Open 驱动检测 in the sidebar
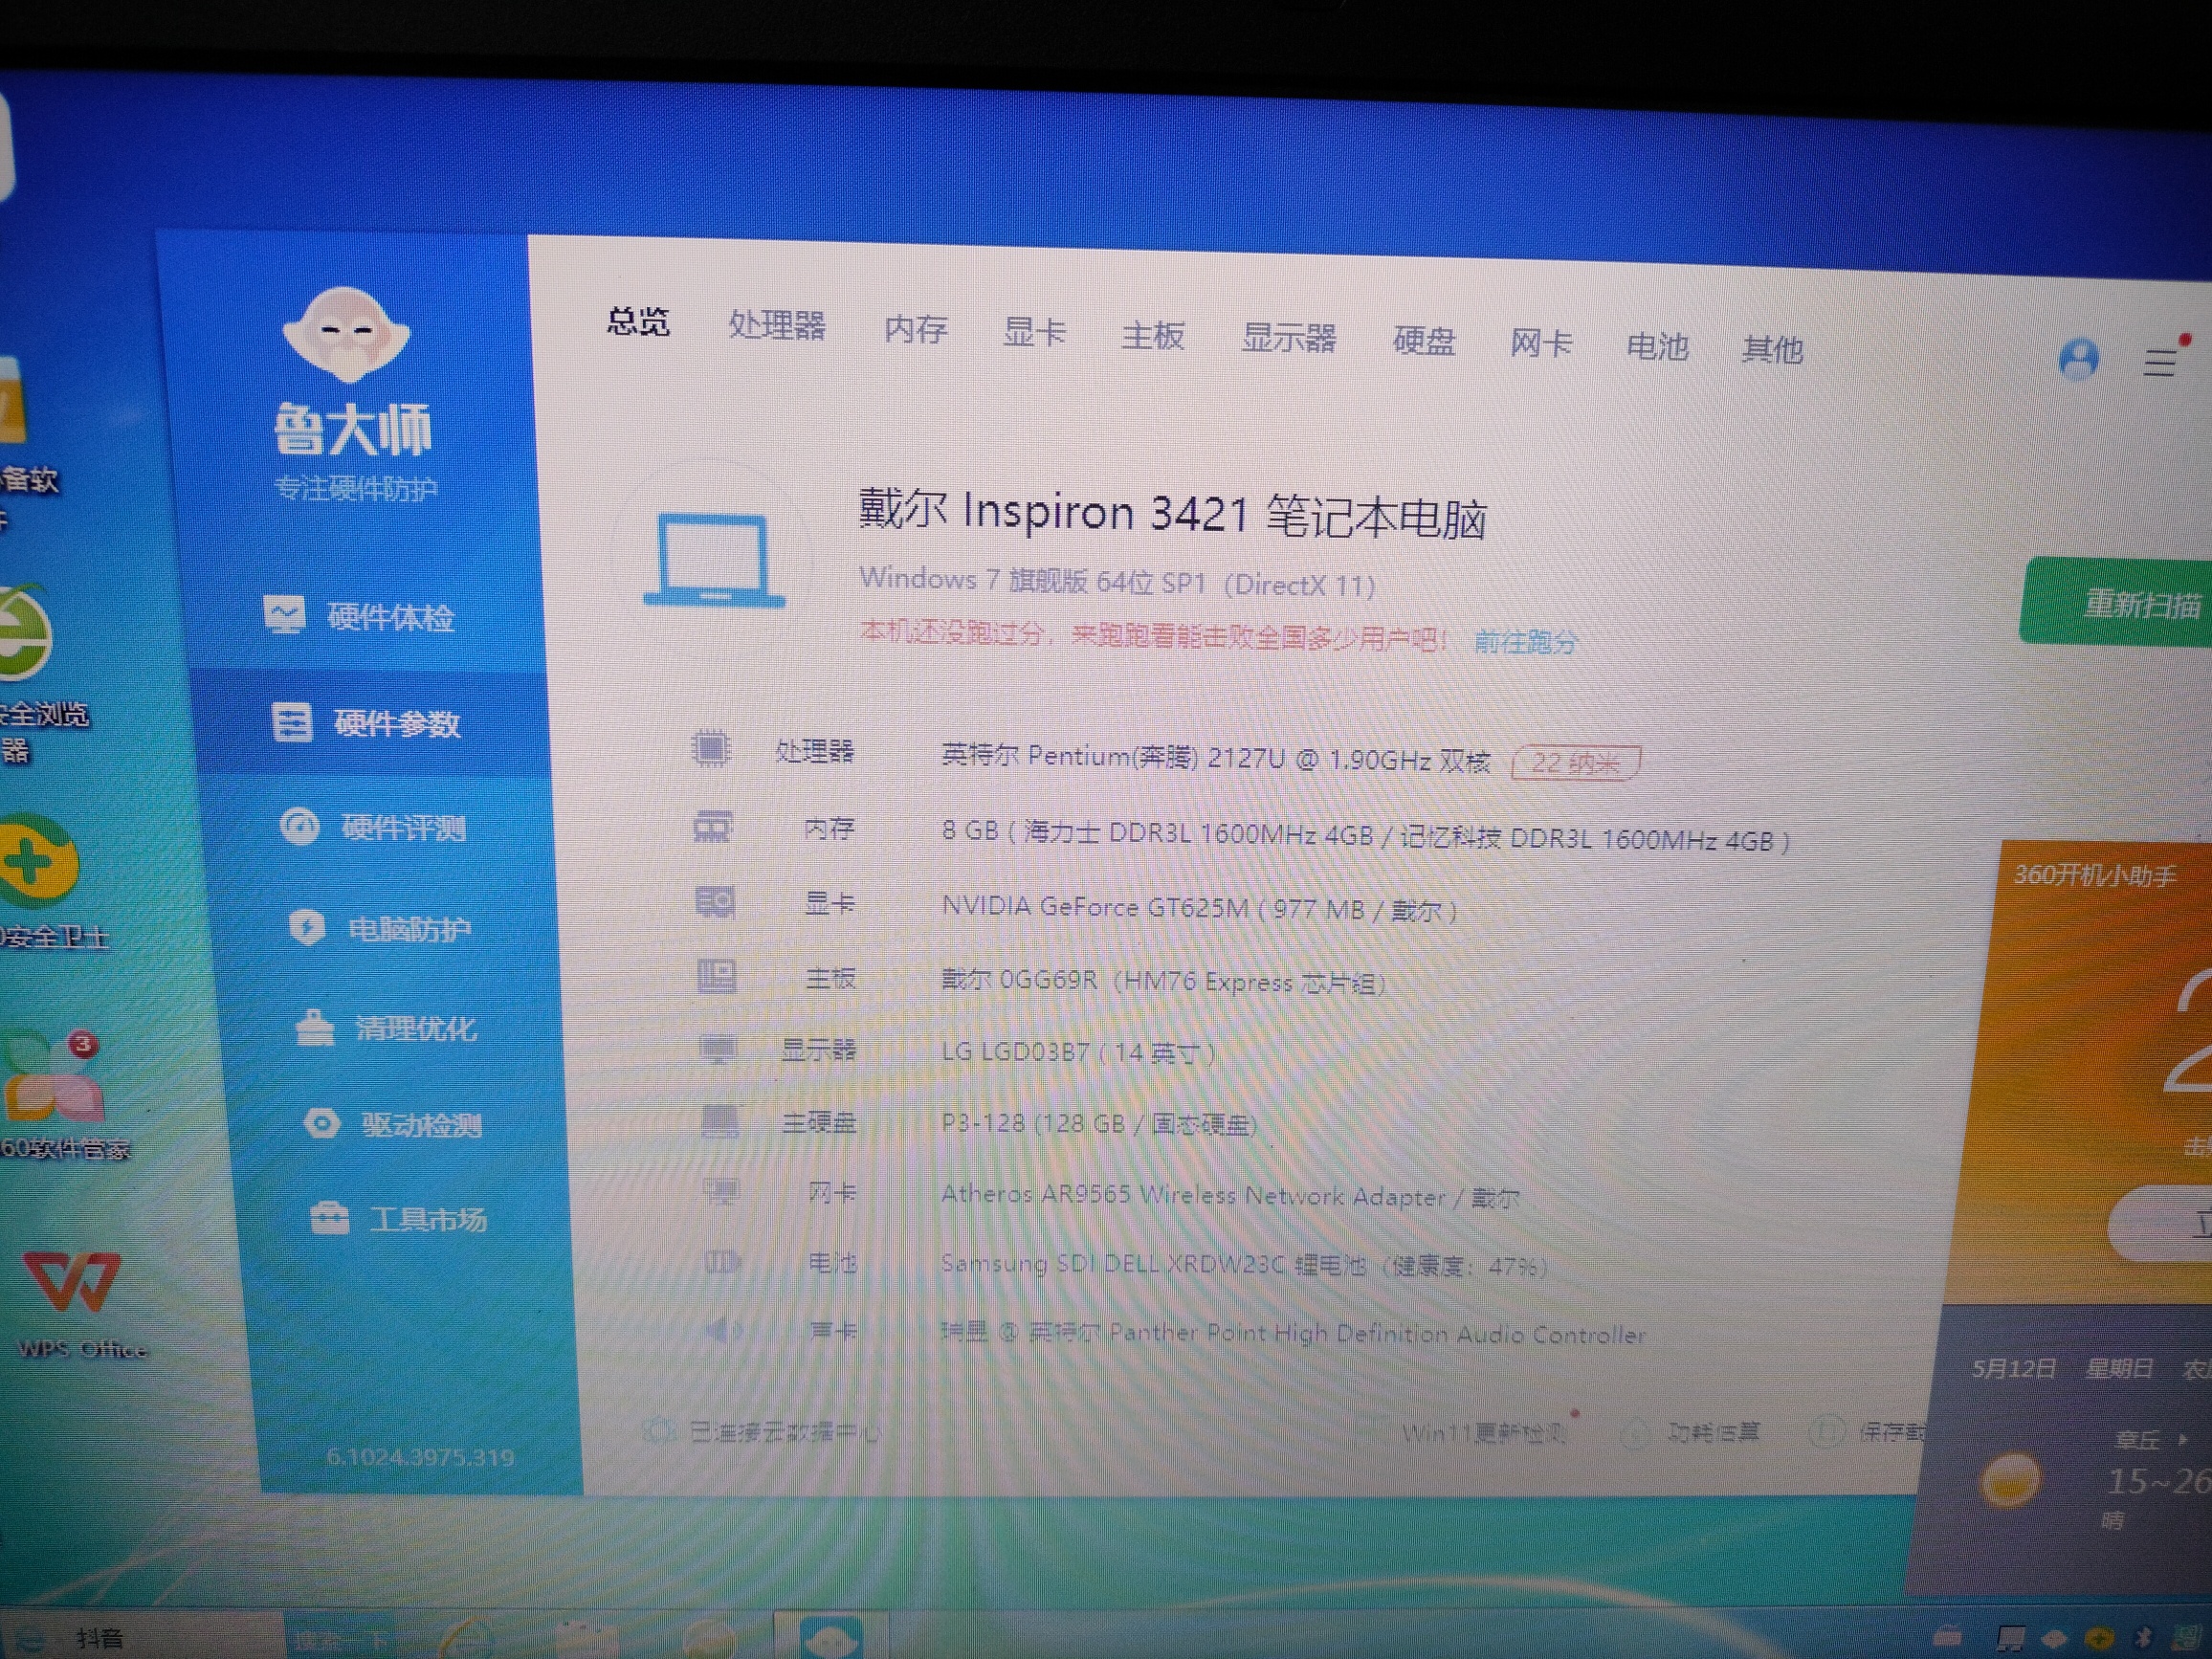Viewport: 2212px width, 1659px height. pos(393,1125)
